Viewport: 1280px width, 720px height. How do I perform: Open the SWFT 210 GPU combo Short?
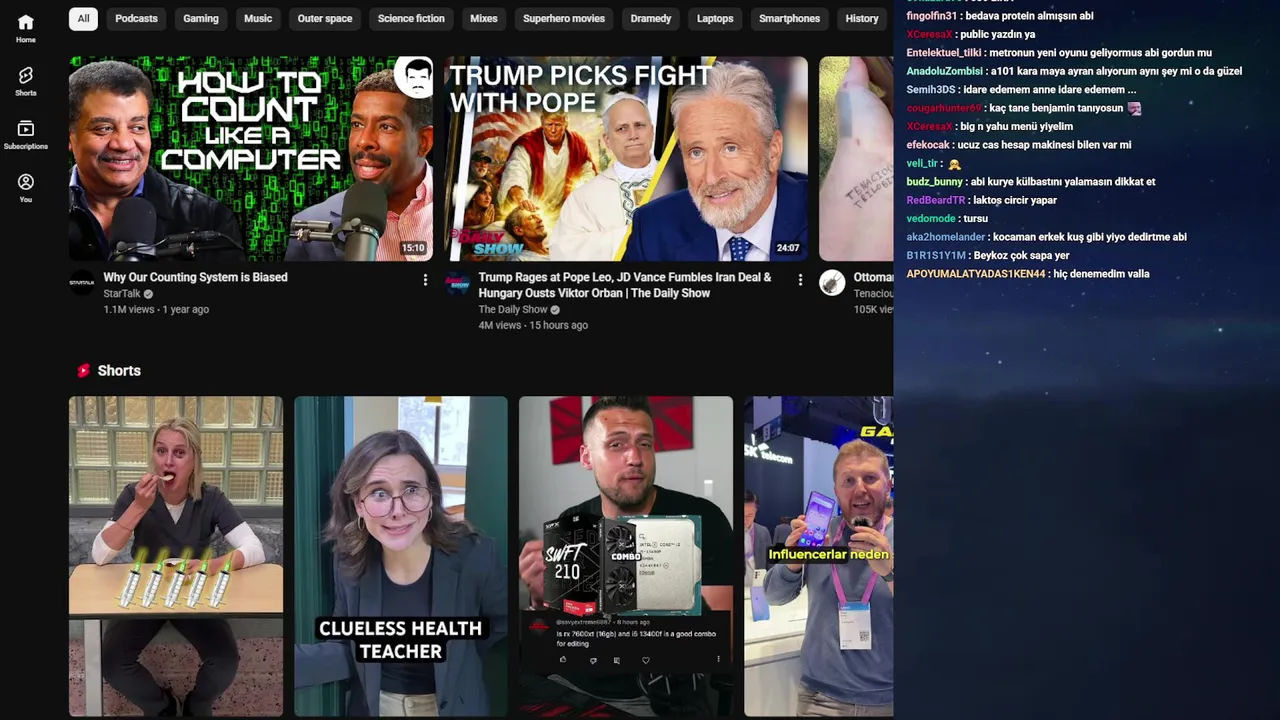[626, 556]
